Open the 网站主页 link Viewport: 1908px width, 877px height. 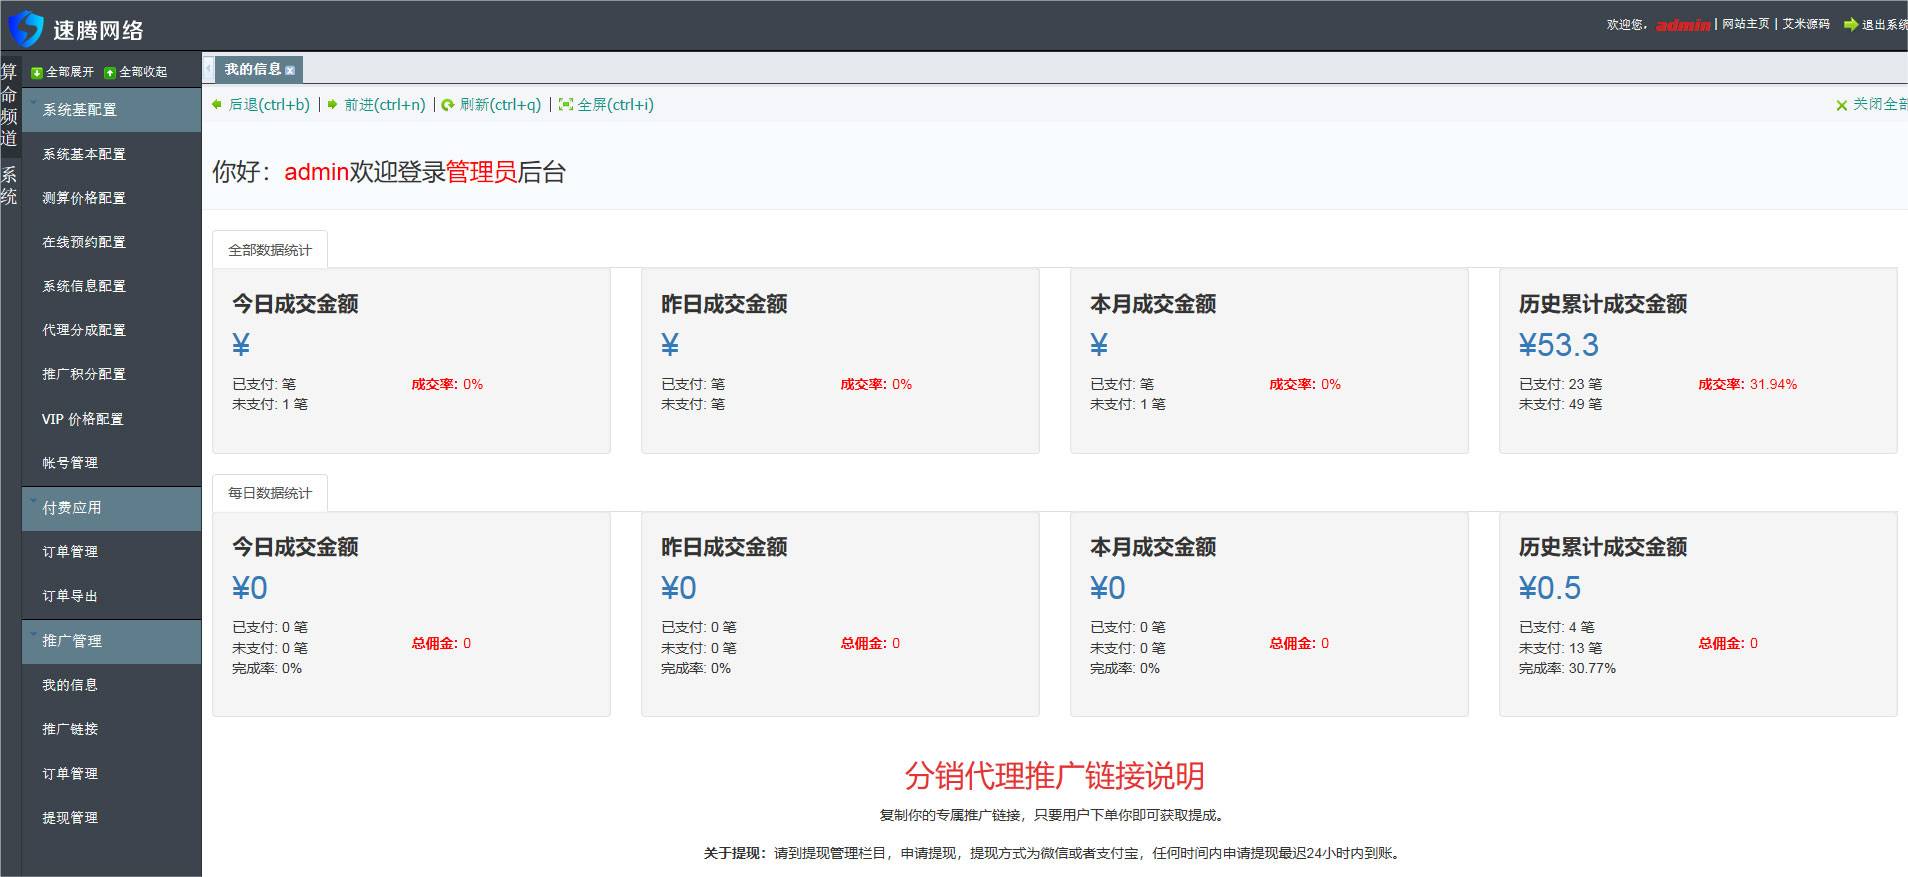tap(1746, 24)
